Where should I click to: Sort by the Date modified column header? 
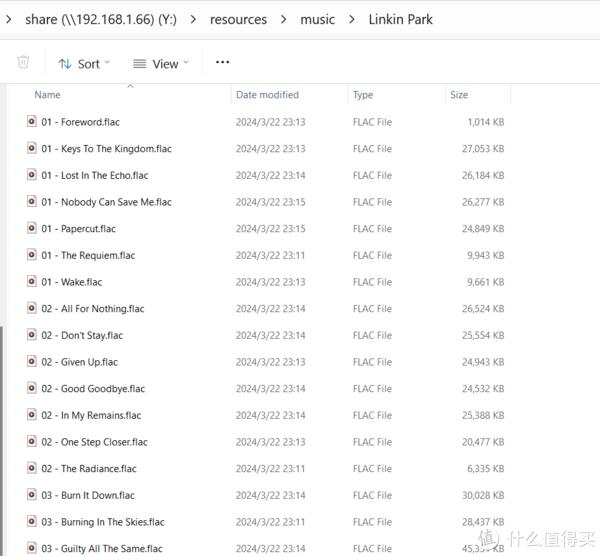point(267,95)
